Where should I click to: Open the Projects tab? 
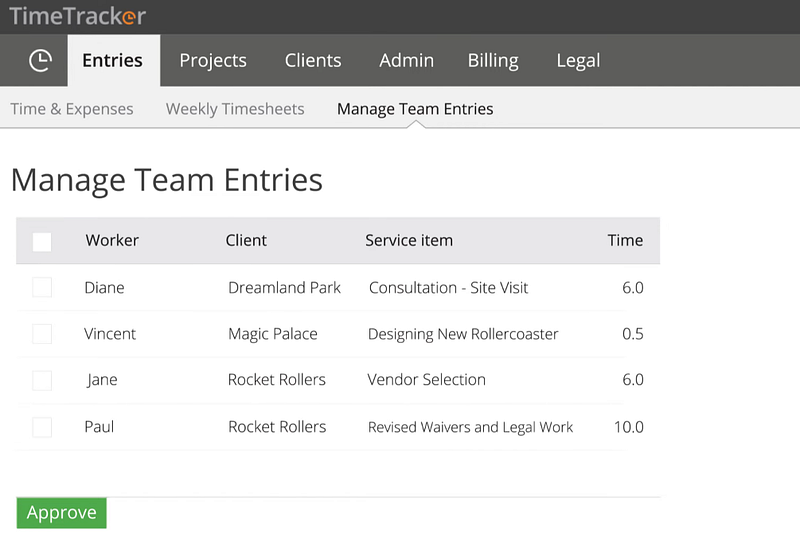[213, 61]
